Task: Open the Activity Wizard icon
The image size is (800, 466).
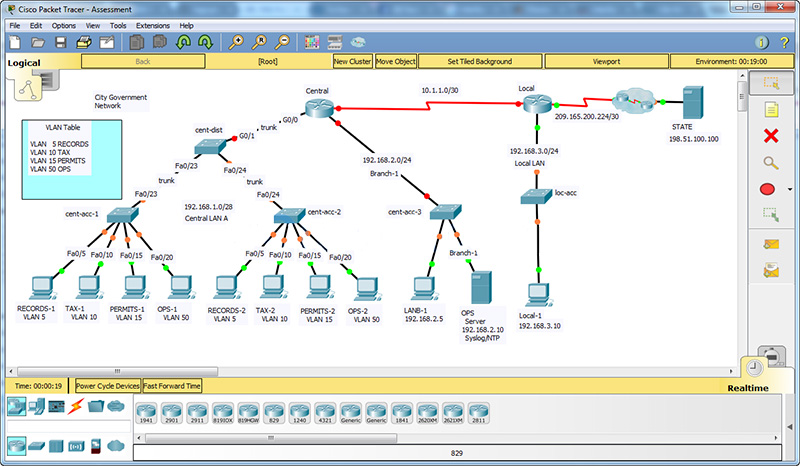Action: [107, 42]
